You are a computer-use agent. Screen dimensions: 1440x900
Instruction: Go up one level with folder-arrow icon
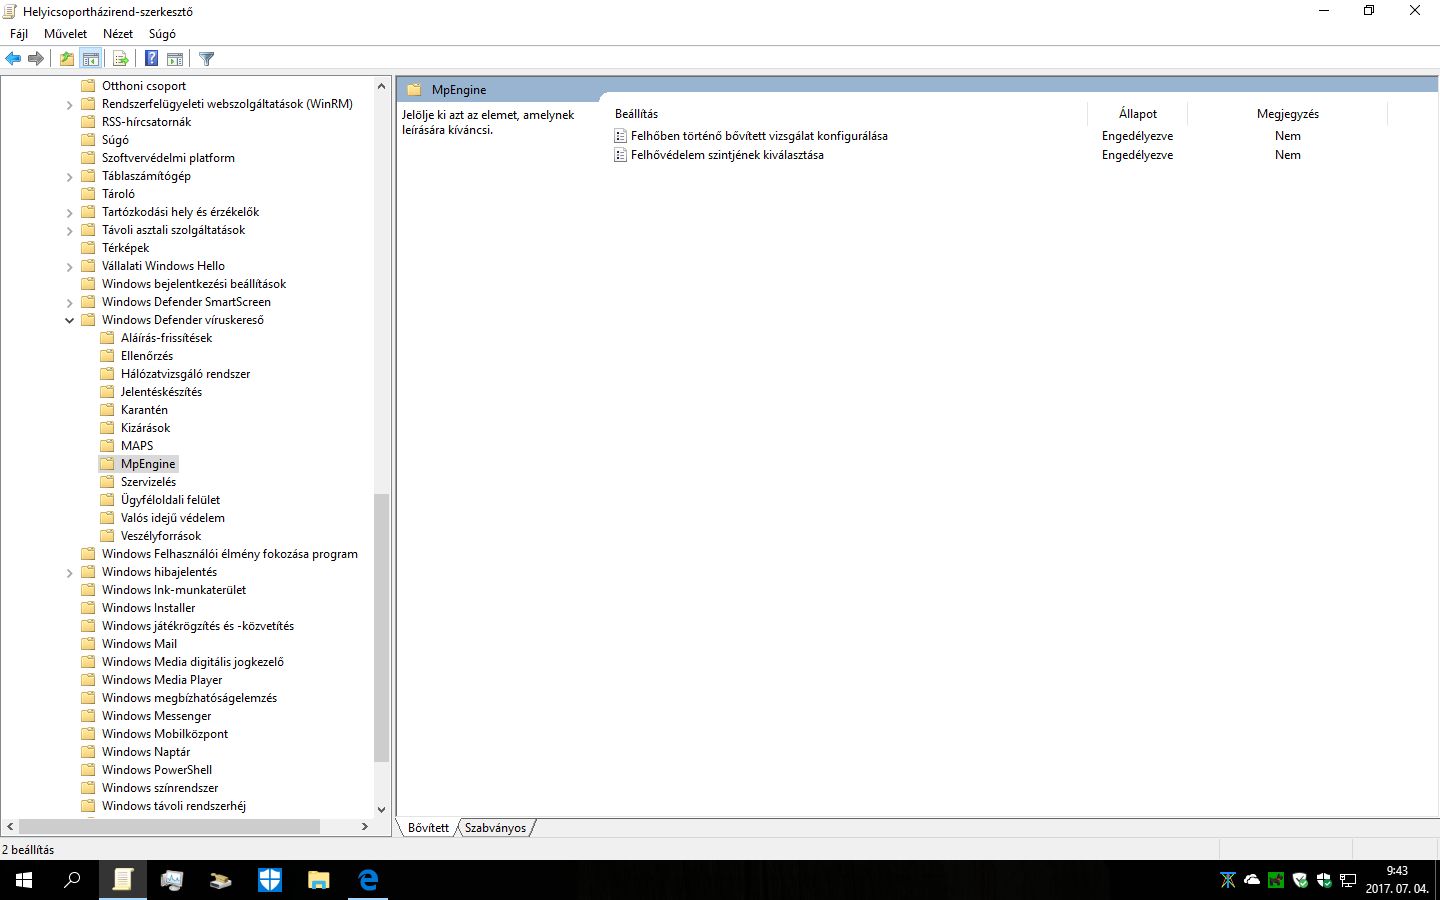(67, 59)
